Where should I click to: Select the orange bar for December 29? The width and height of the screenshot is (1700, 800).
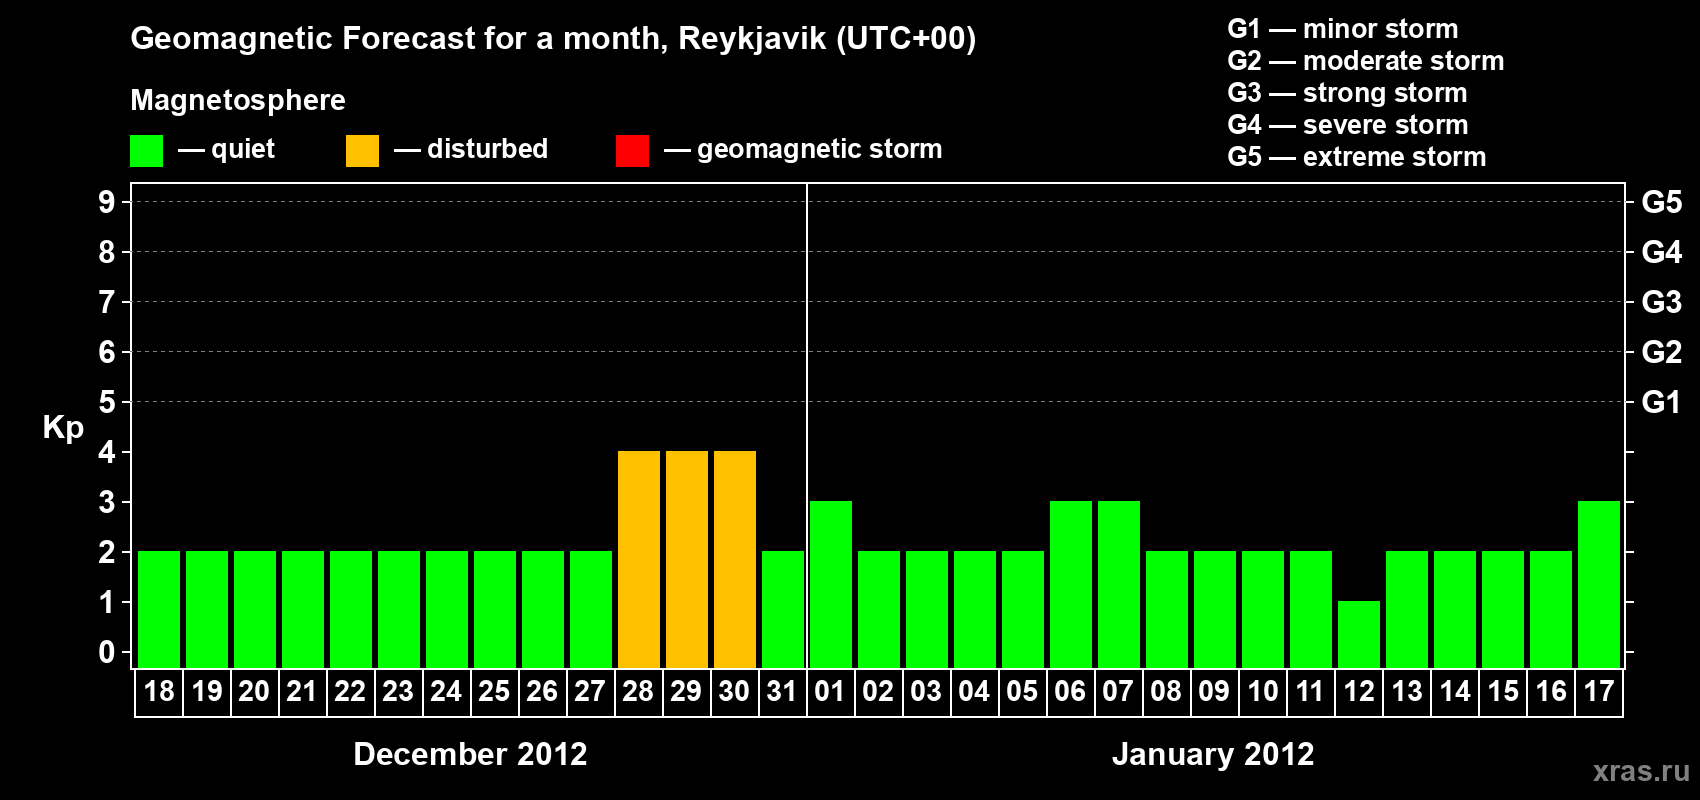tap(687, 559)
